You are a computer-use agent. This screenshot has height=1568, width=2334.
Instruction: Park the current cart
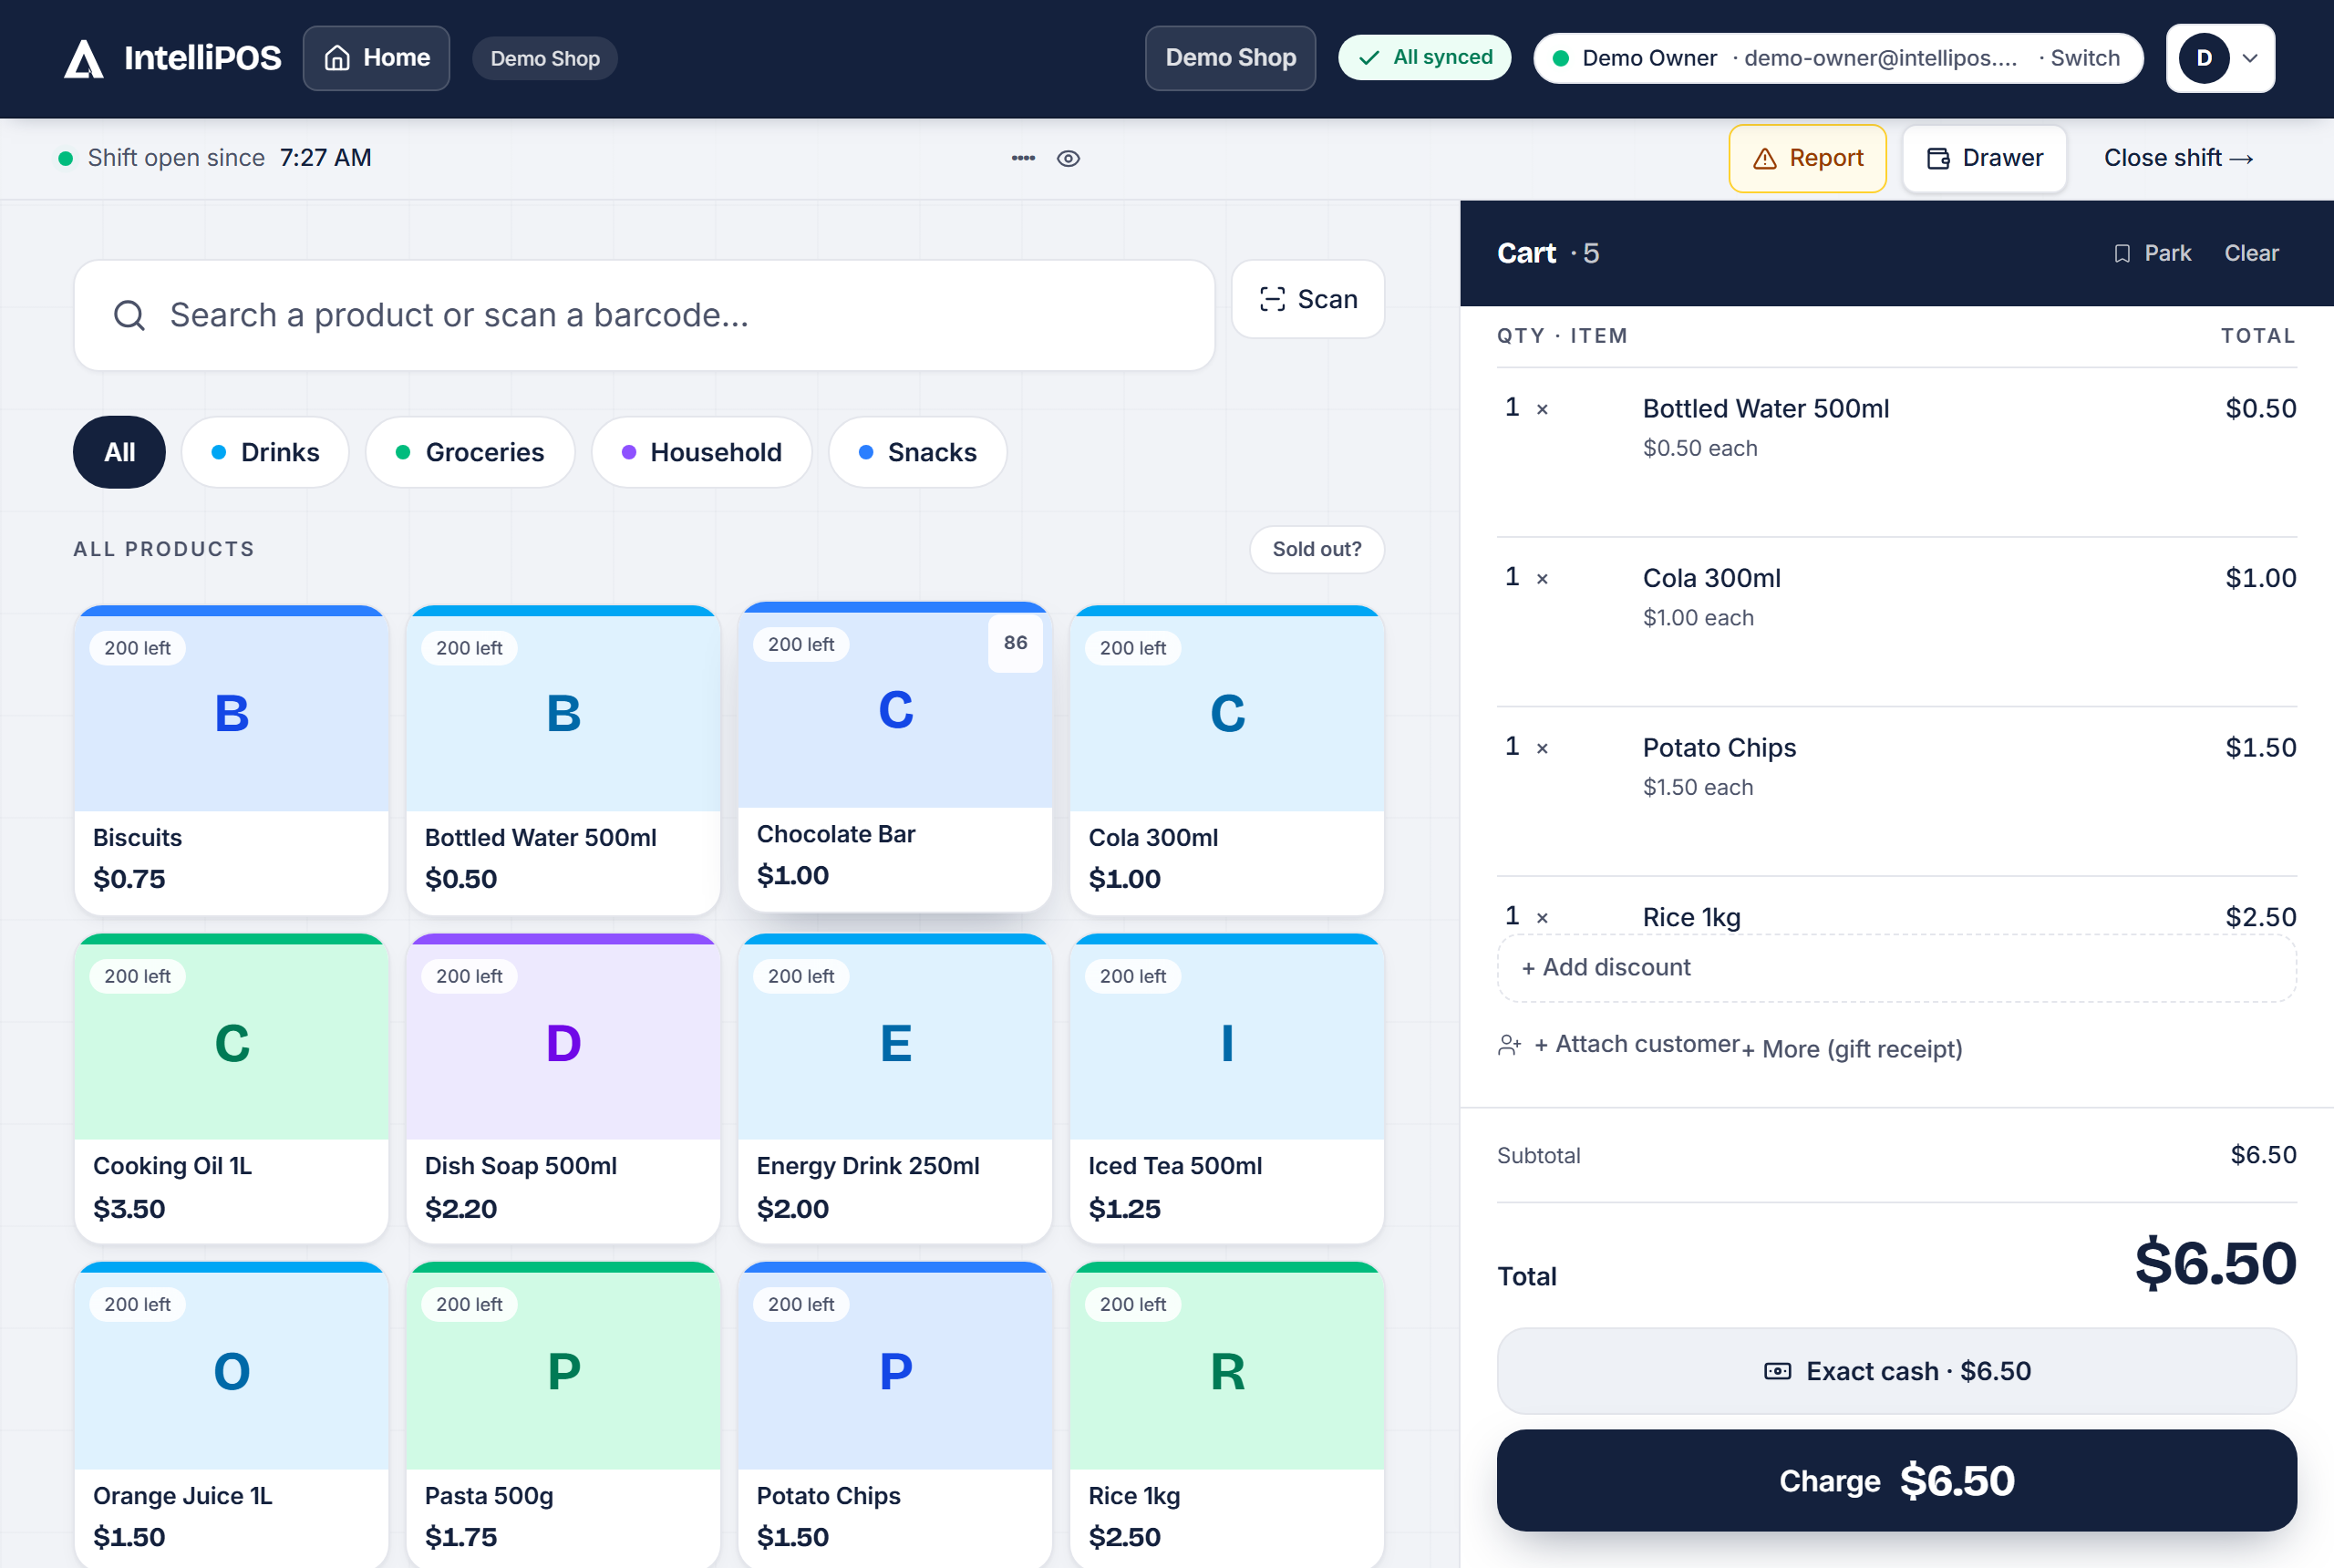tap(2152, 253)
